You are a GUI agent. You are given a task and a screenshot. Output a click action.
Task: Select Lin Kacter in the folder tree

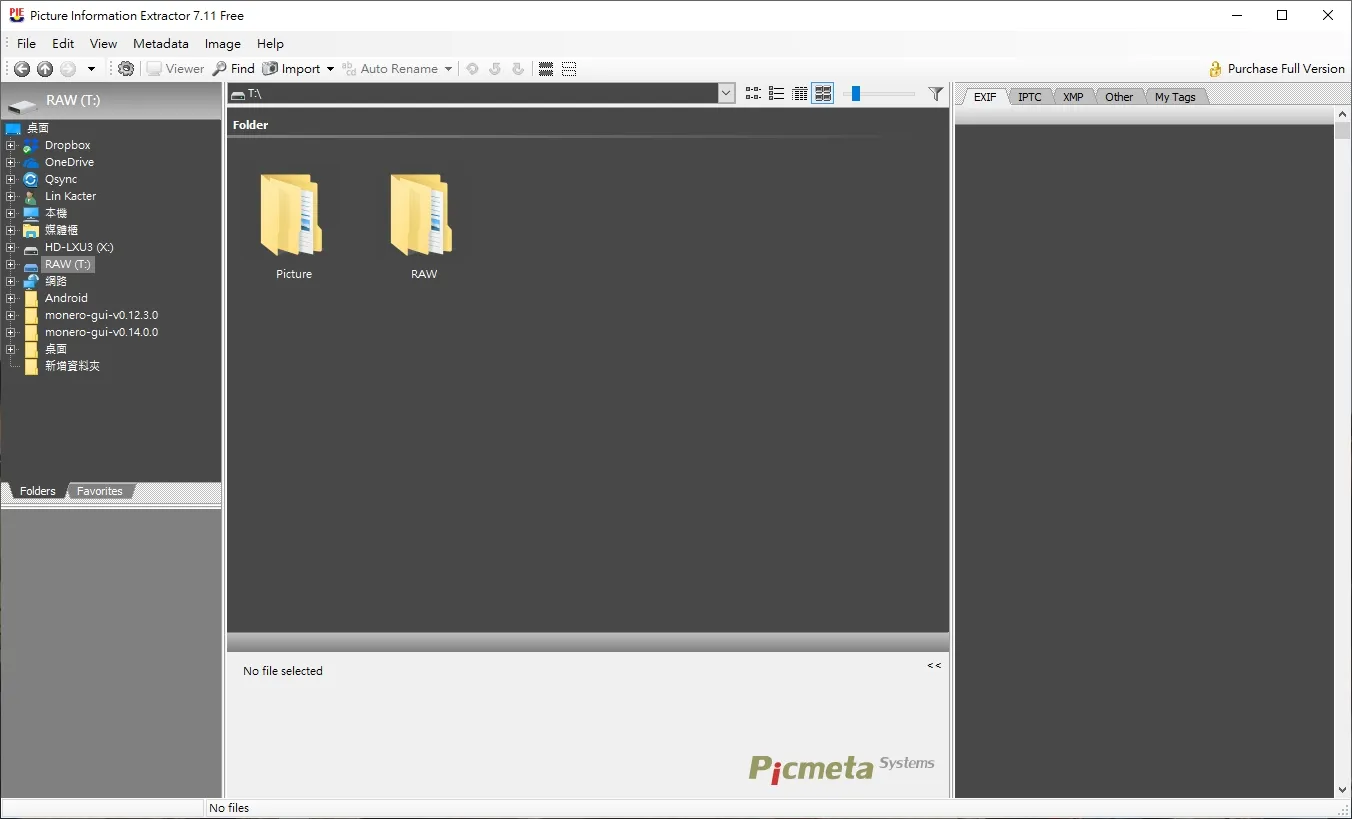pos(70,196)
